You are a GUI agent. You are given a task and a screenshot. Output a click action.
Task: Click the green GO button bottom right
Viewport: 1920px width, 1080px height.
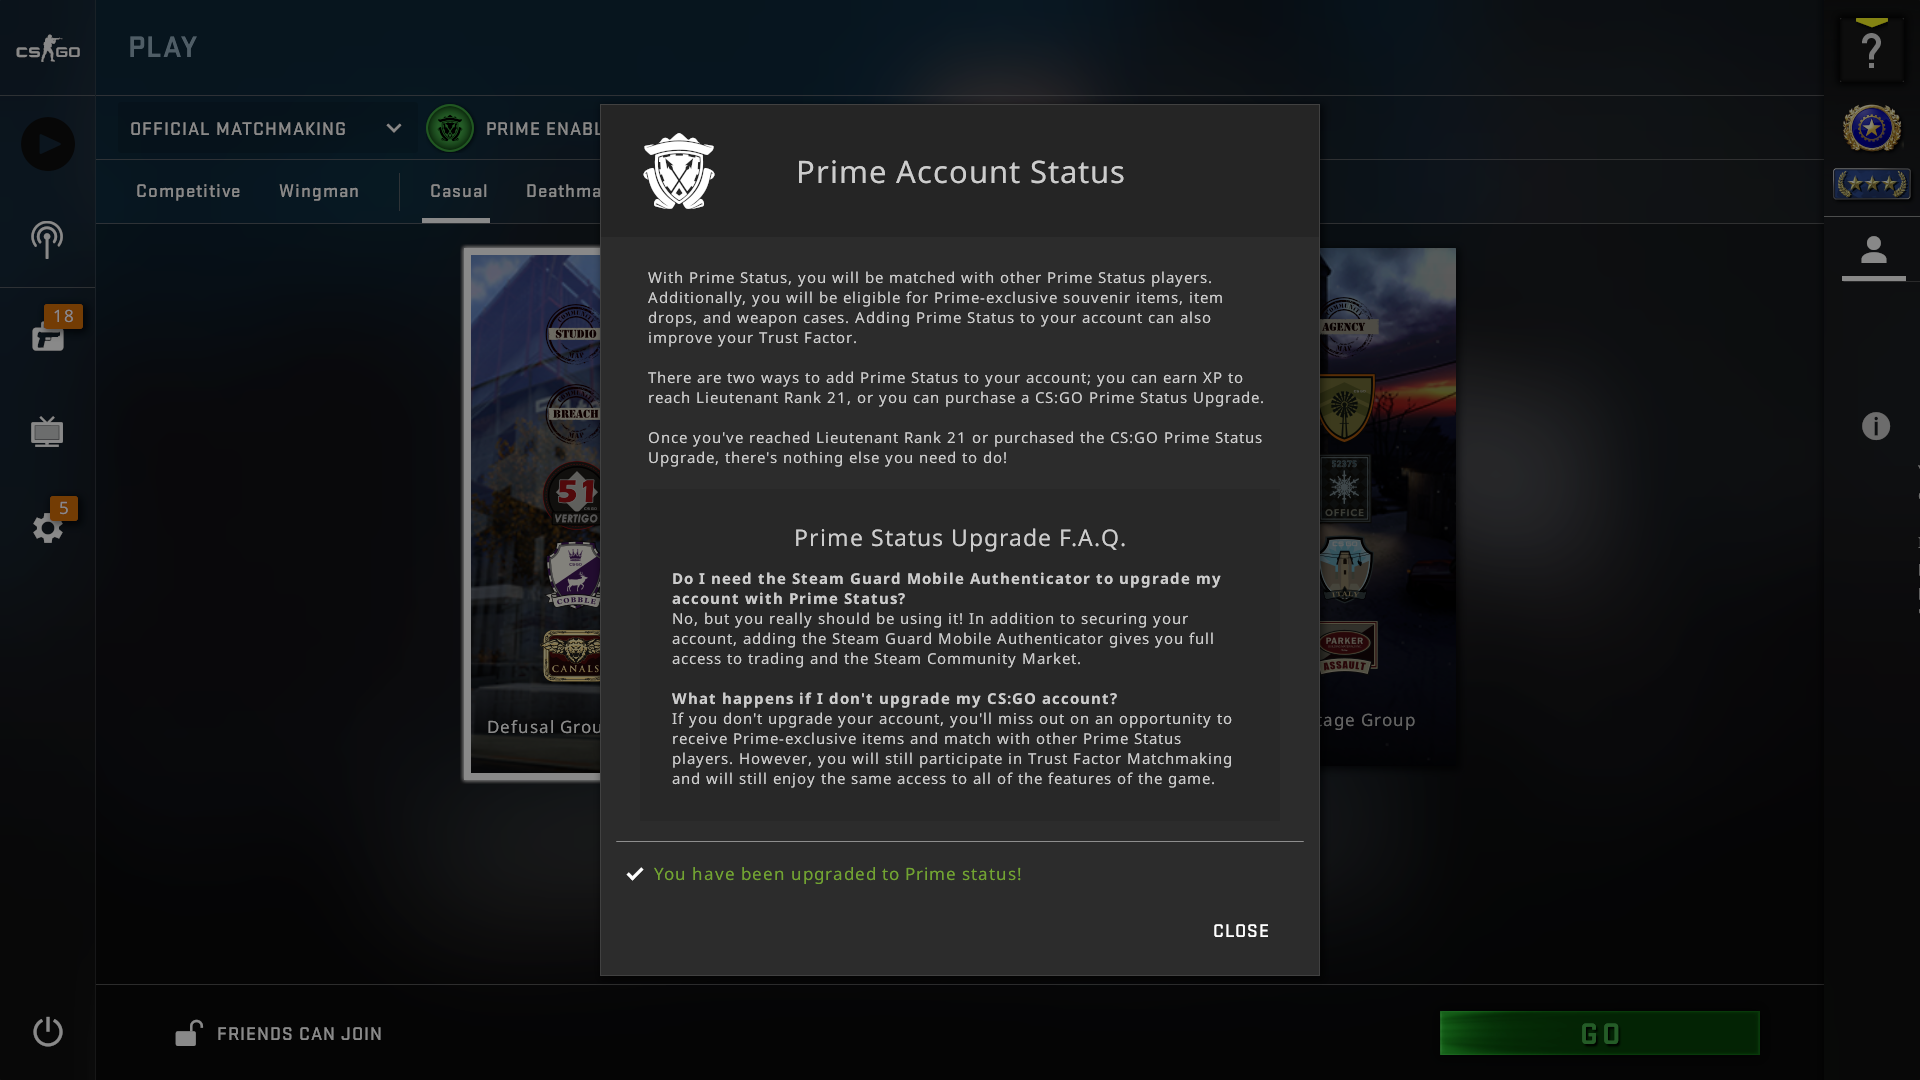point(1600,1034)
